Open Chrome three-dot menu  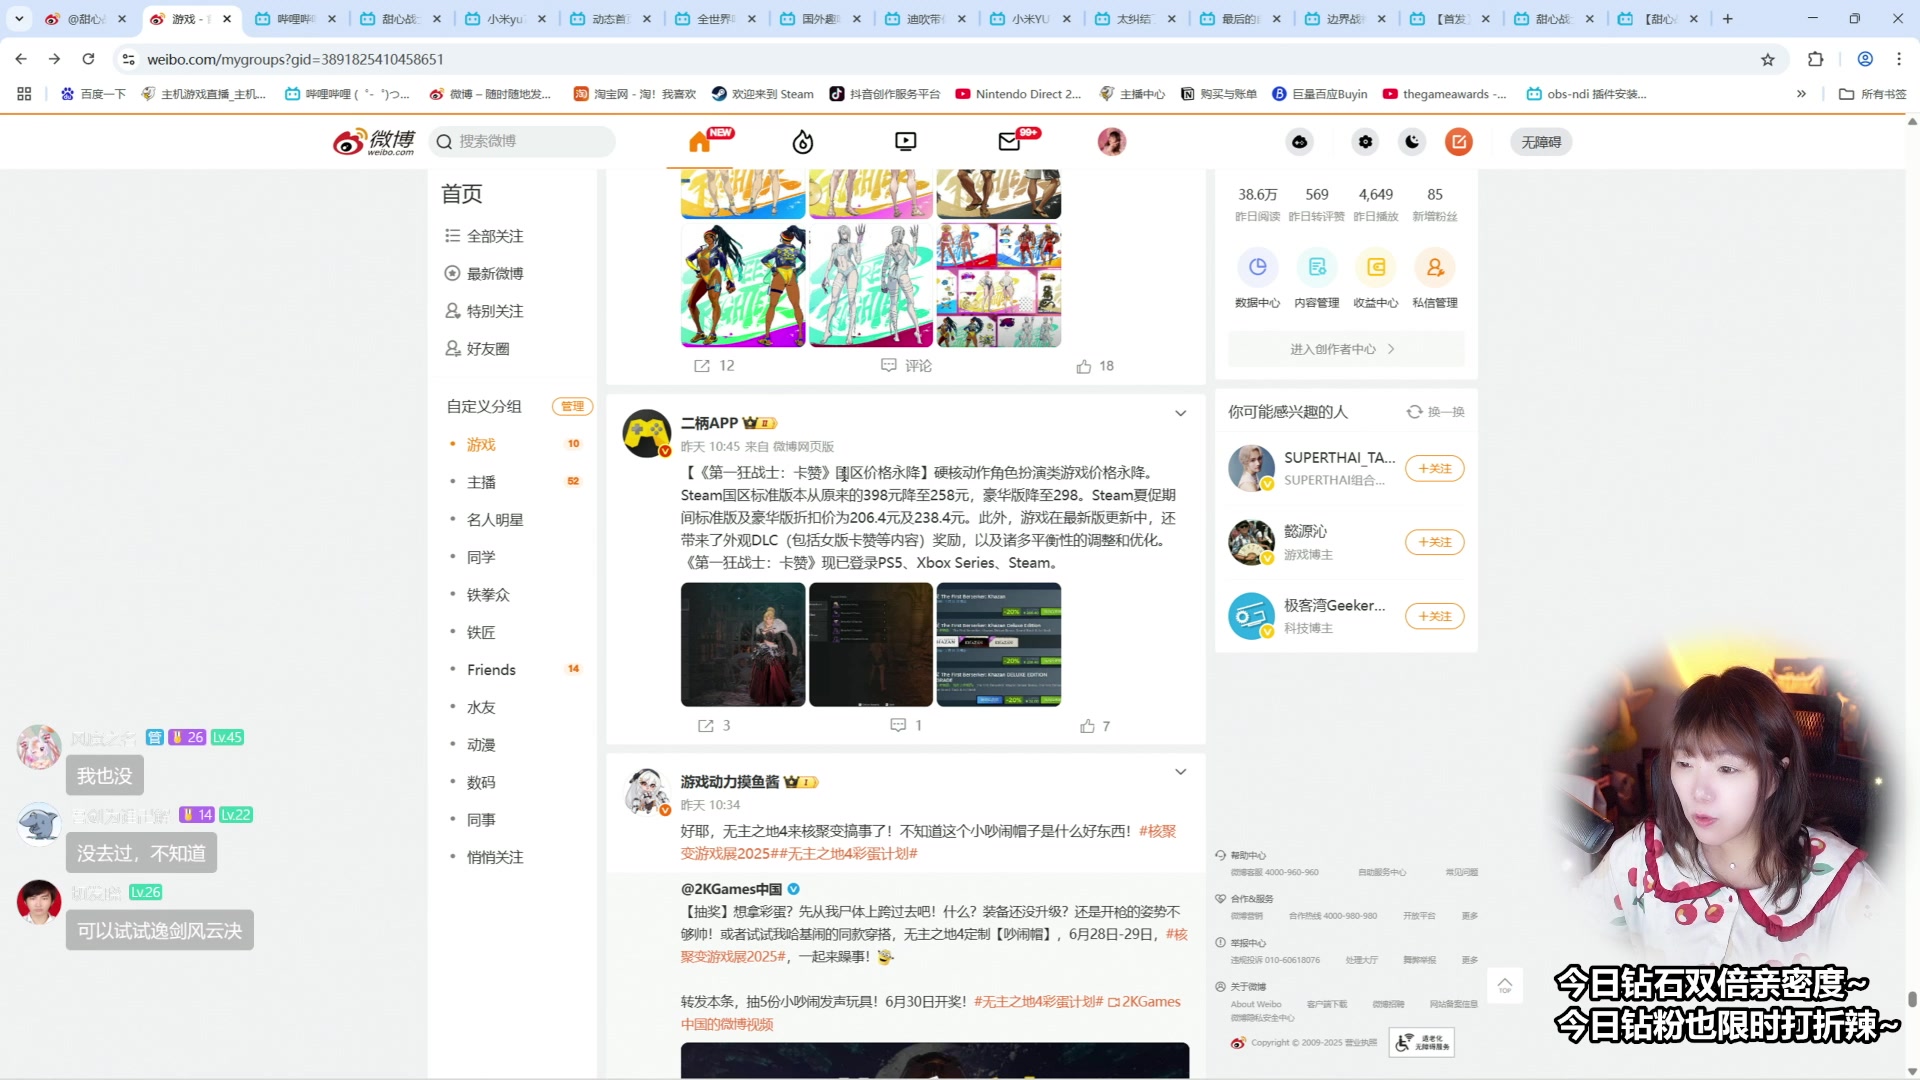click(1899, 59)
